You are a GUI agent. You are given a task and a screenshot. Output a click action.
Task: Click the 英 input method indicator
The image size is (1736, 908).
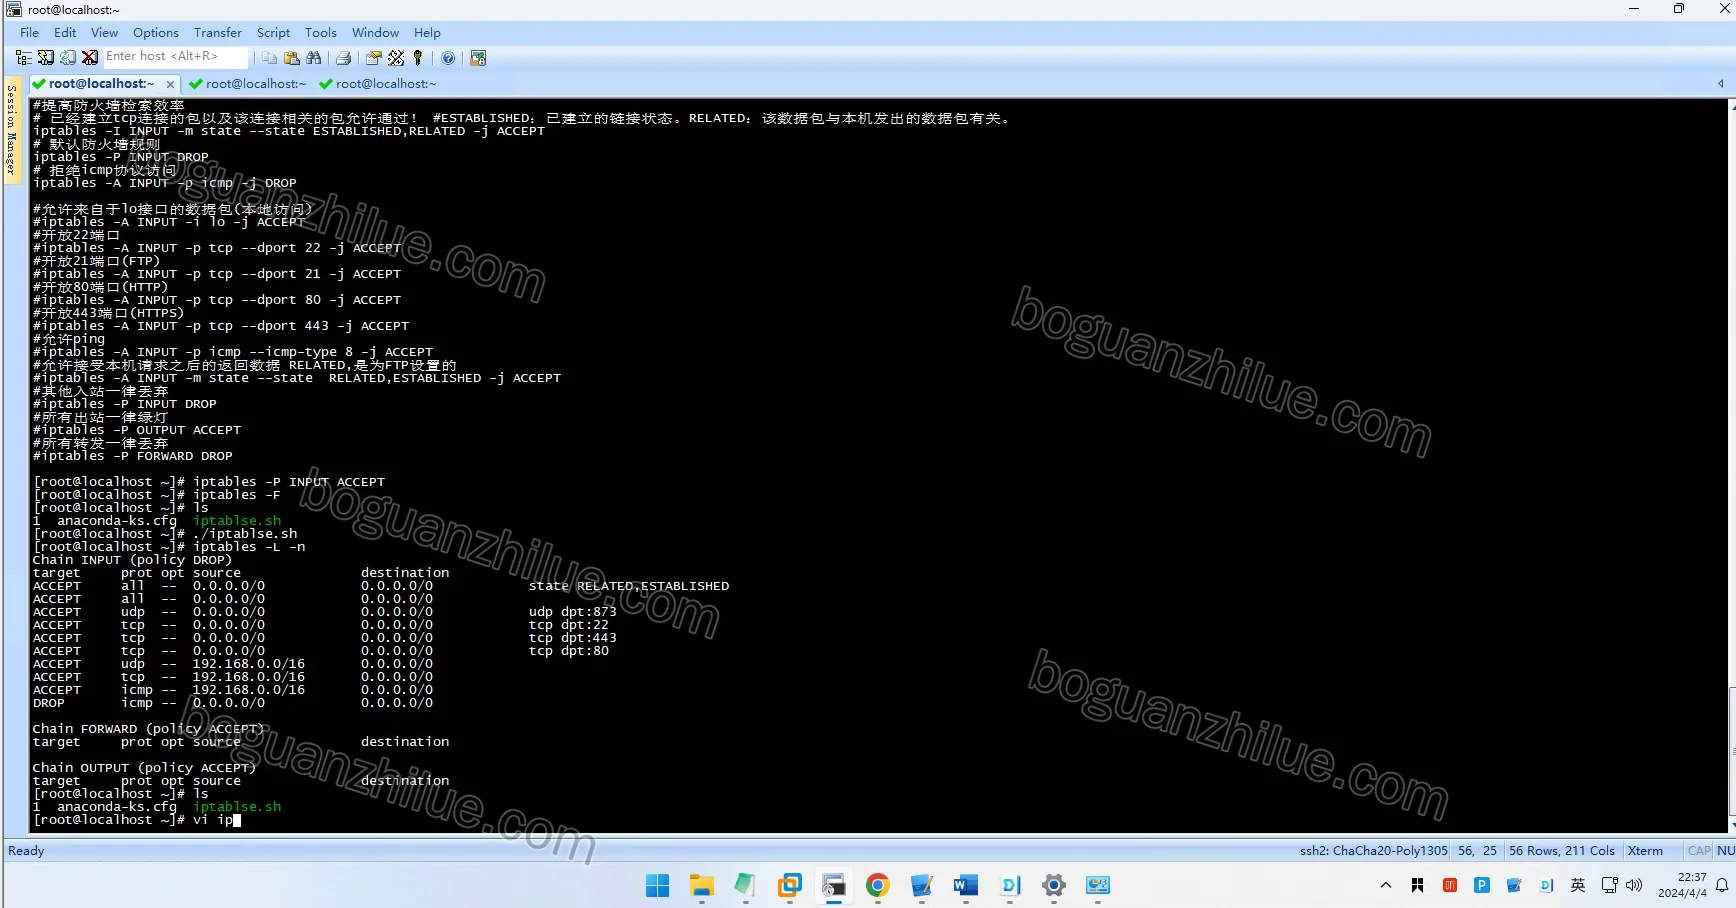(x=1578, y=885)
